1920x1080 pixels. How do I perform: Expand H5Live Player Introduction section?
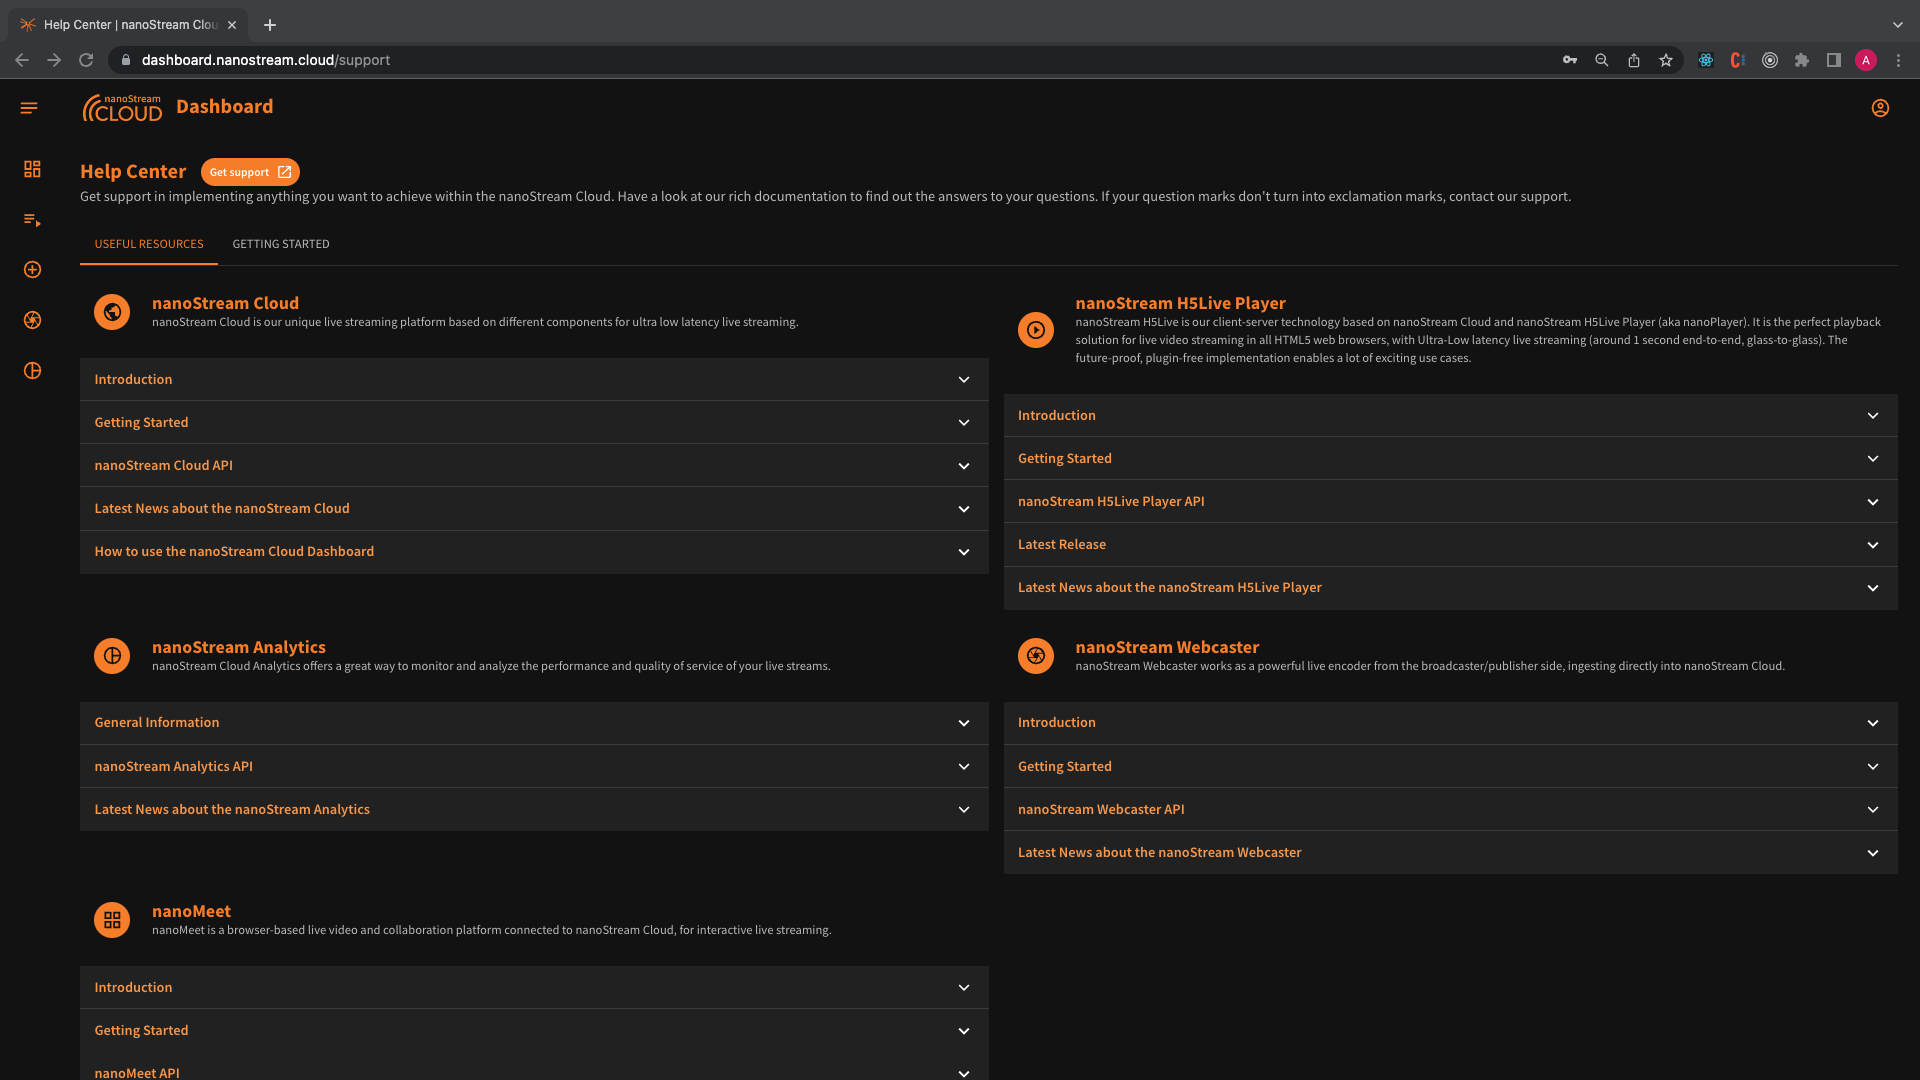click(x=1450, y=415)
